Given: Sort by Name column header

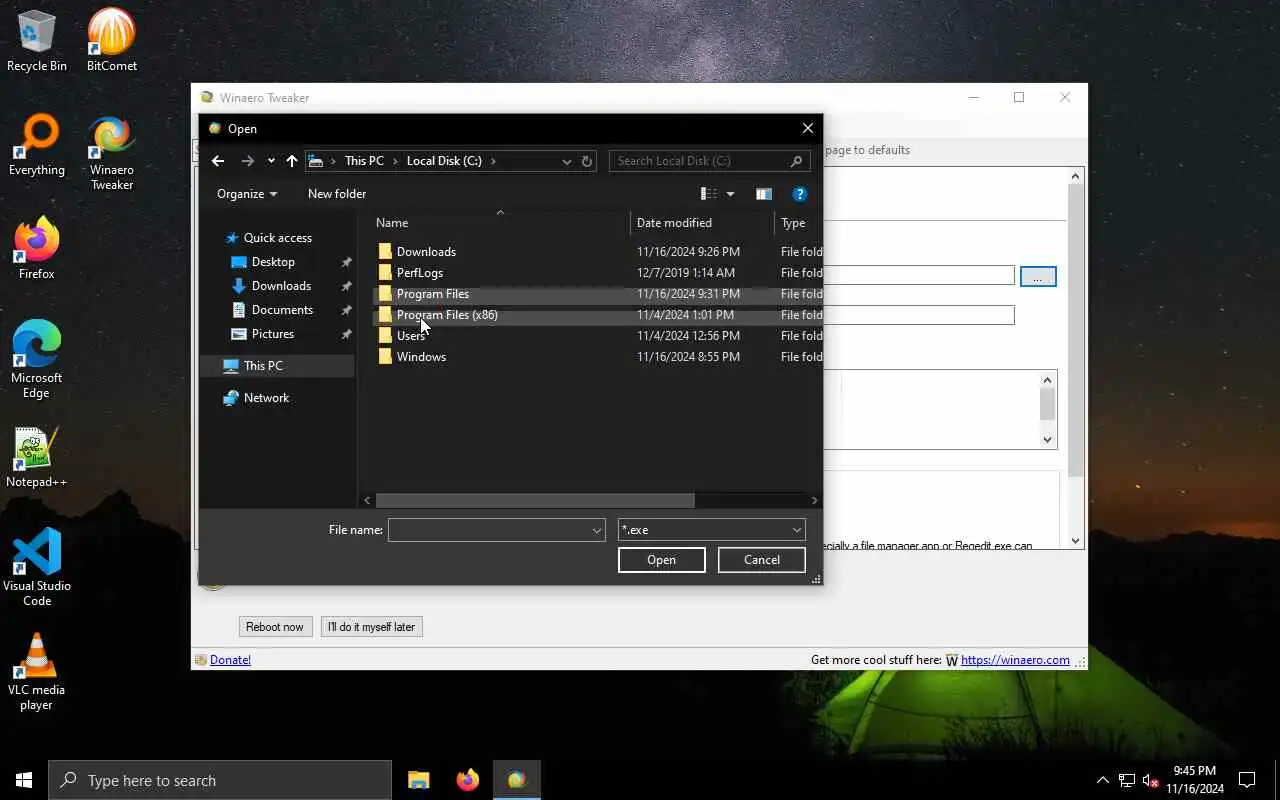Looking at the screenshot, I should point(500,223).
